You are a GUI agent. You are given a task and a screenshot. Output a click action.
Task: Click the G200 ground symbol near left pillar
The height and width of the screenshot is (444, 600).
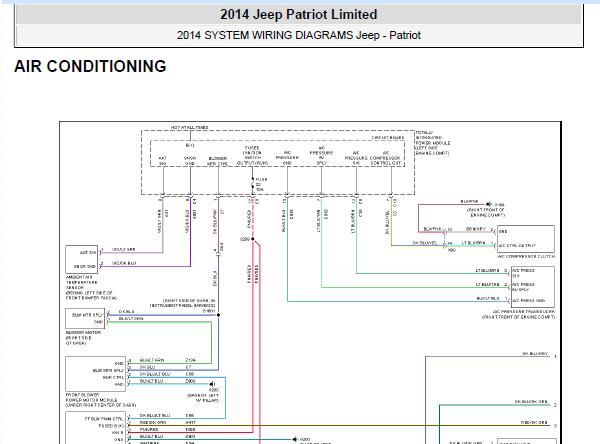212,384
